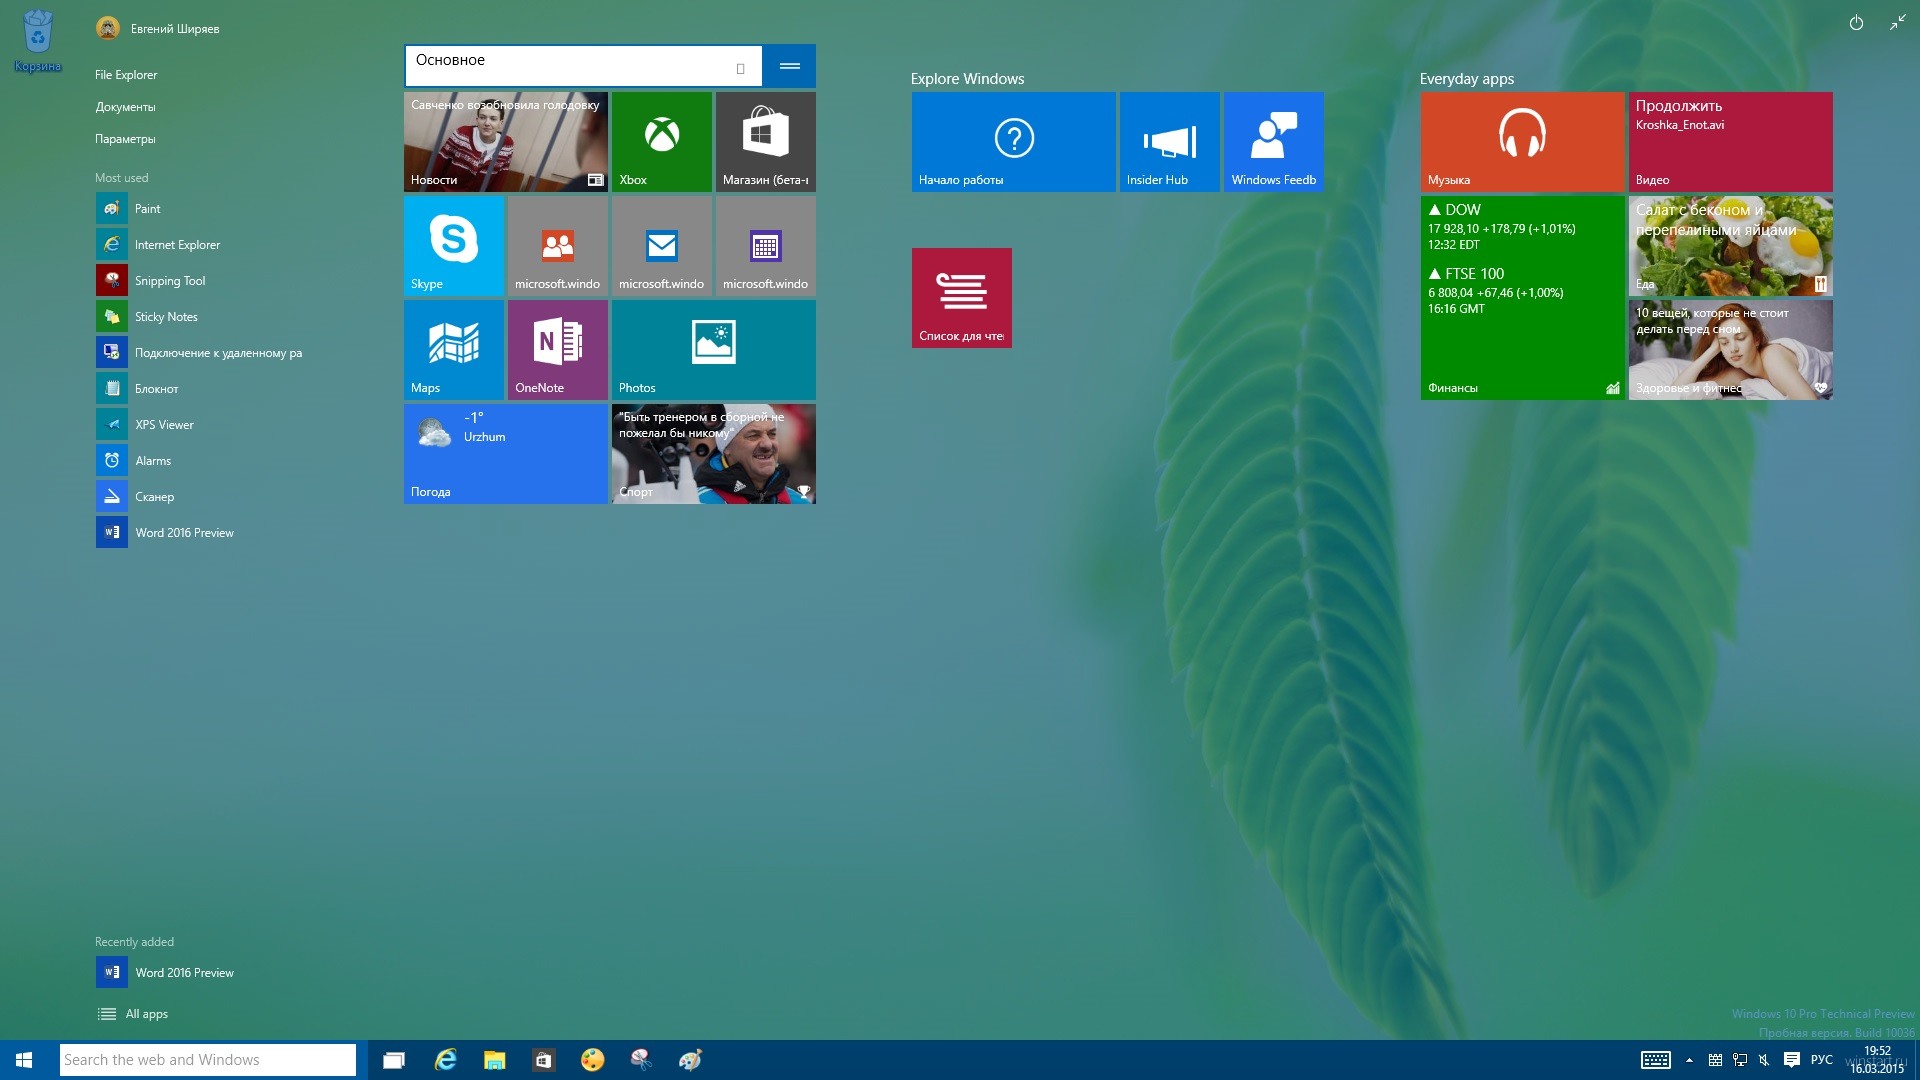This screenshot has height=1080, width=1920.
Task: Continue Kroshka_Enot.avi in Видео tile
Action: (x=1730, y=142)
